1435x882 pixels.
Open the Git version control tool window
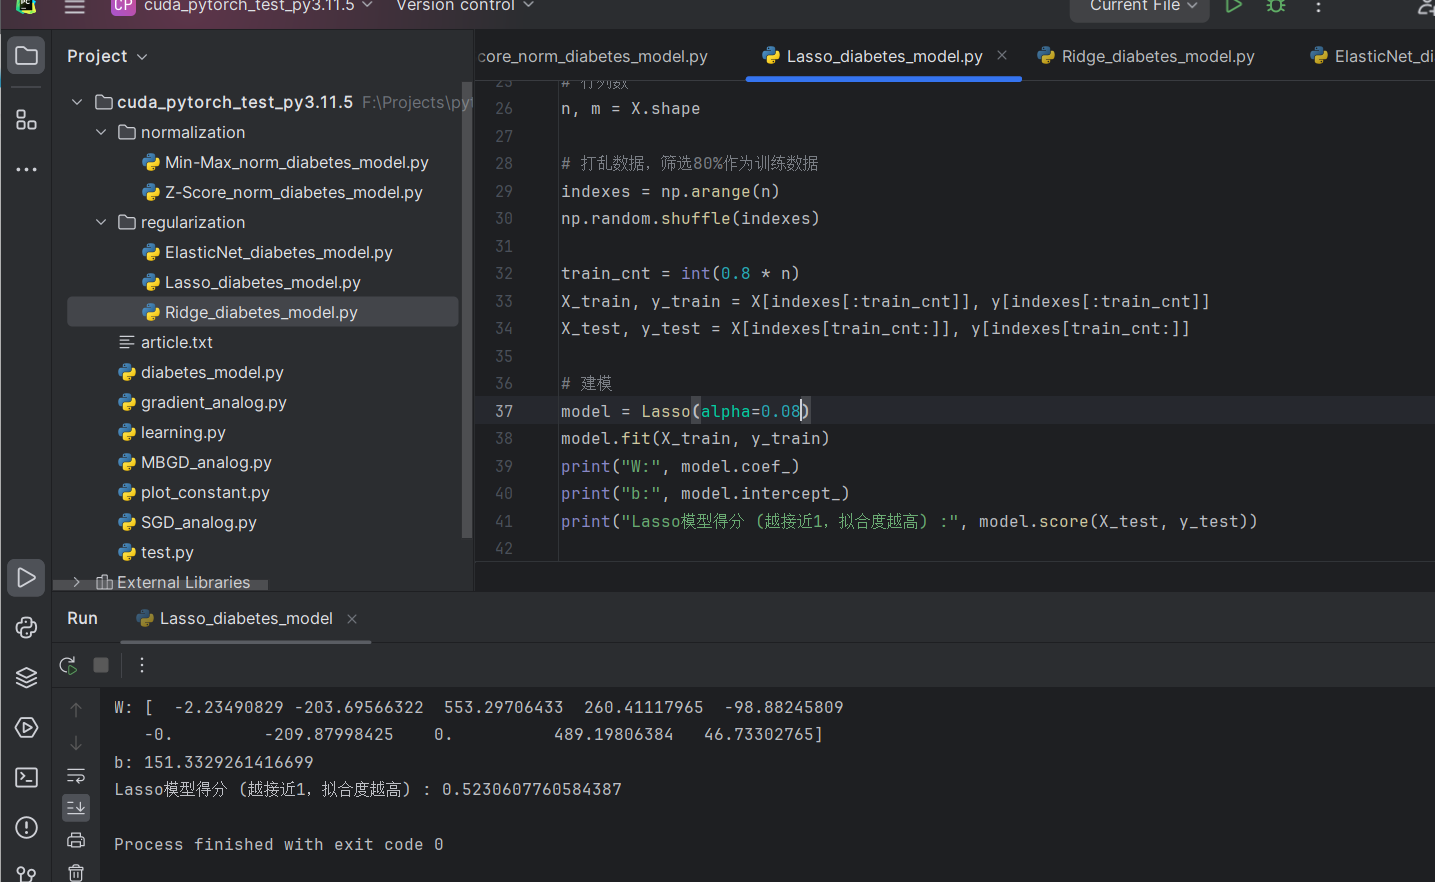pyautogui.click(x=26, y=873)
